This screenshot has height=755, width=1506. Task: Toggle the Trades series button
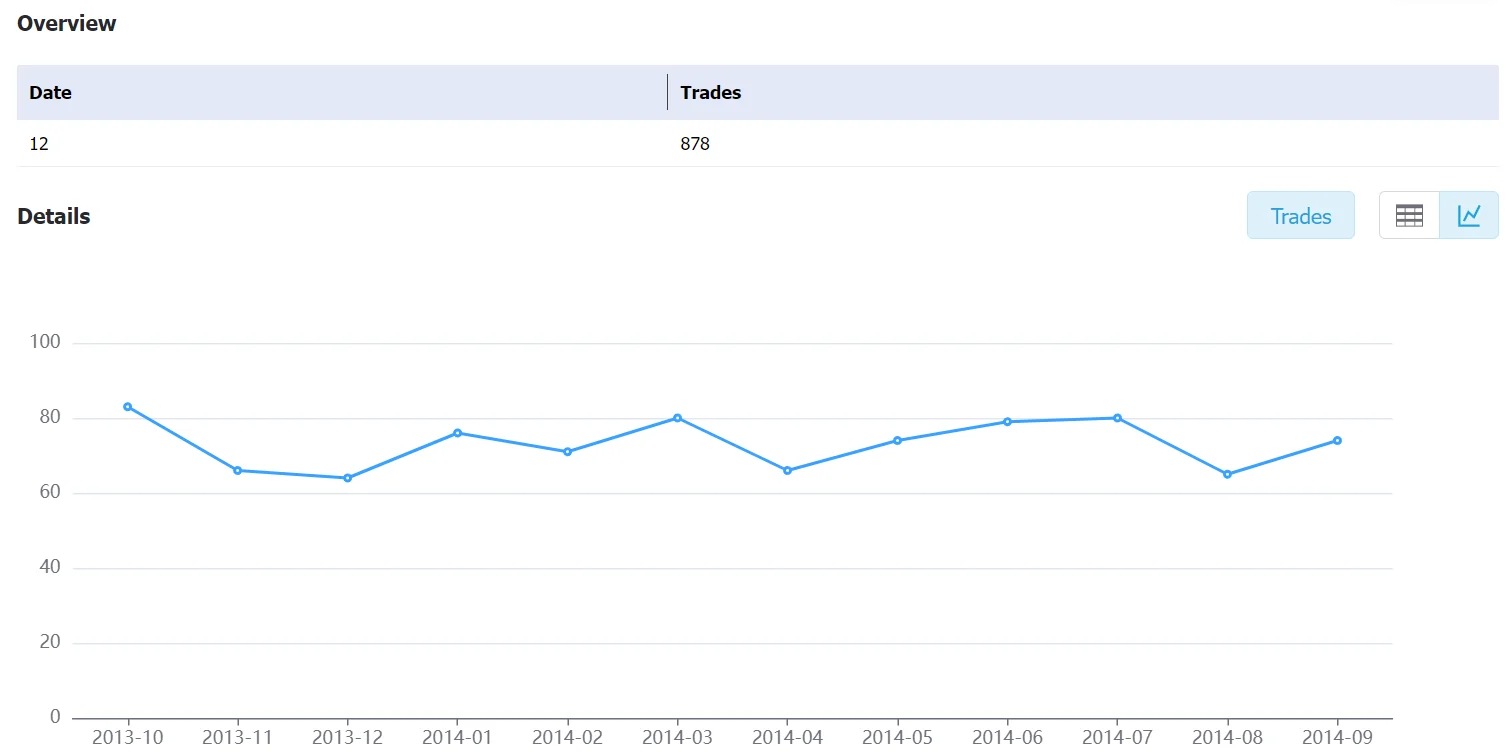pyautogui.click(x=1300, y=215)
